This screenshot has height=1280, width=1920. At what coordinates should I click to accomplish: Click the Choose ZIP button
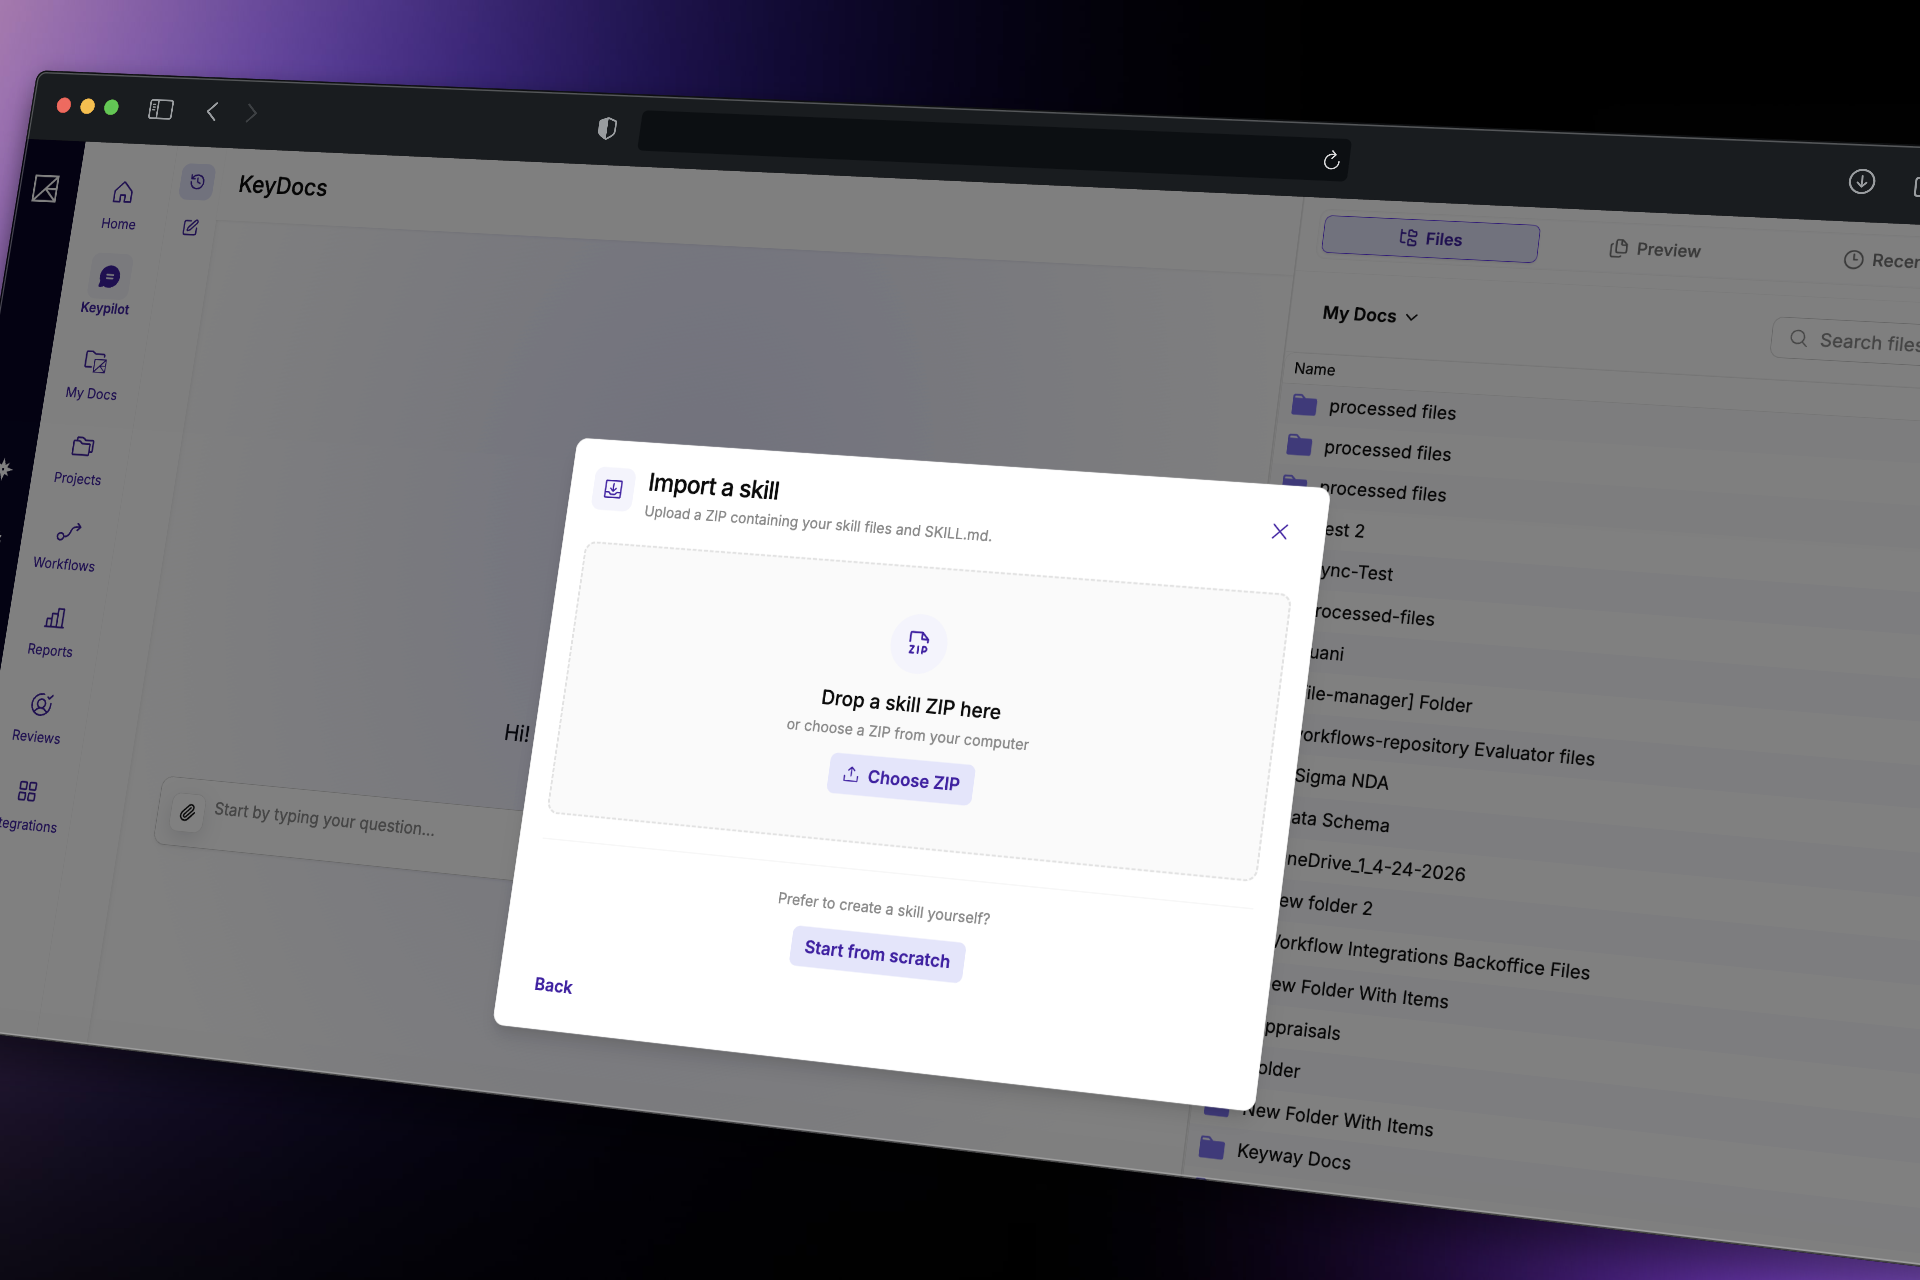(901, 778)
